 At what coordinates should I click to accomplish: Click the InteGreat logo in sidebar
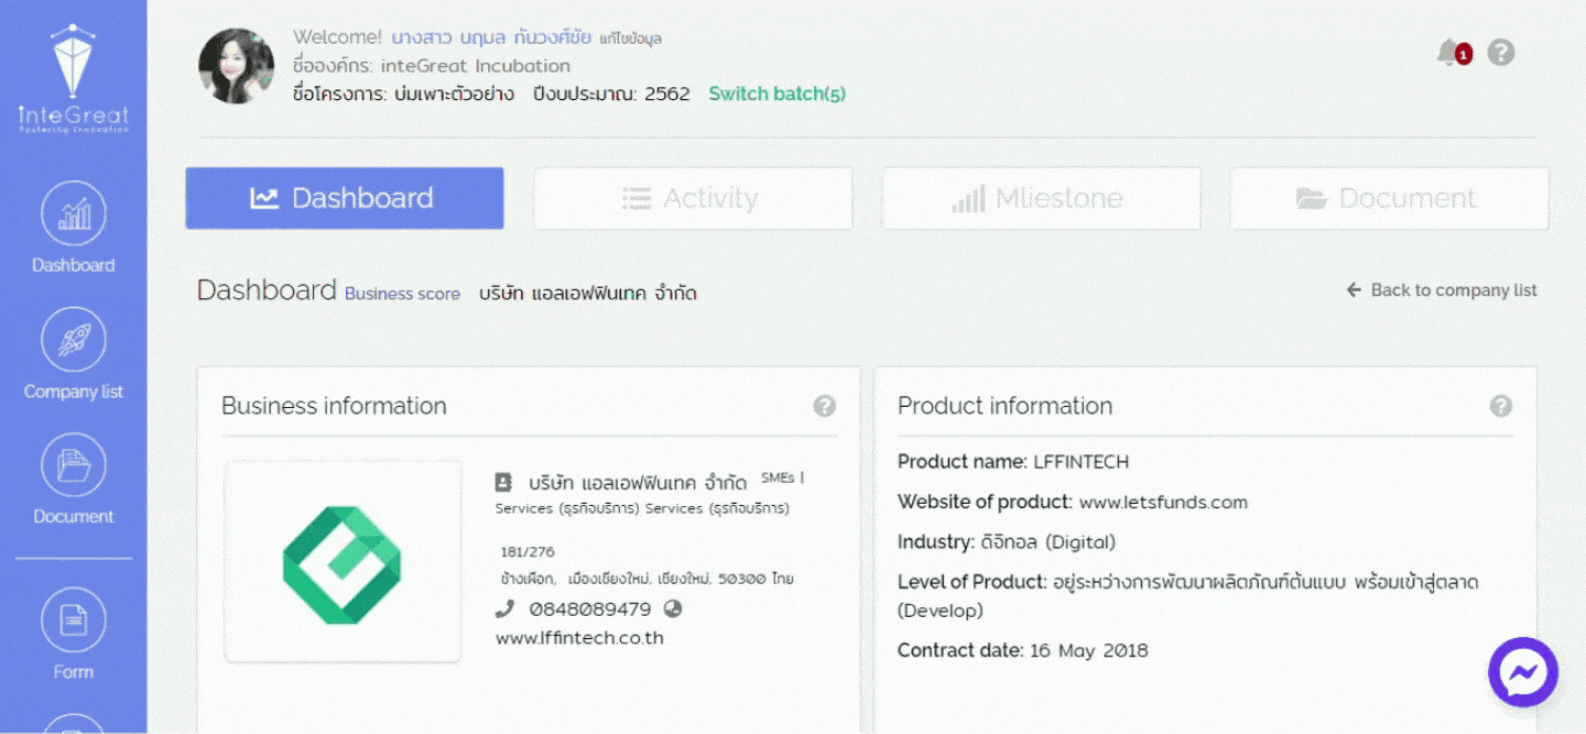(x=73, y=79)
